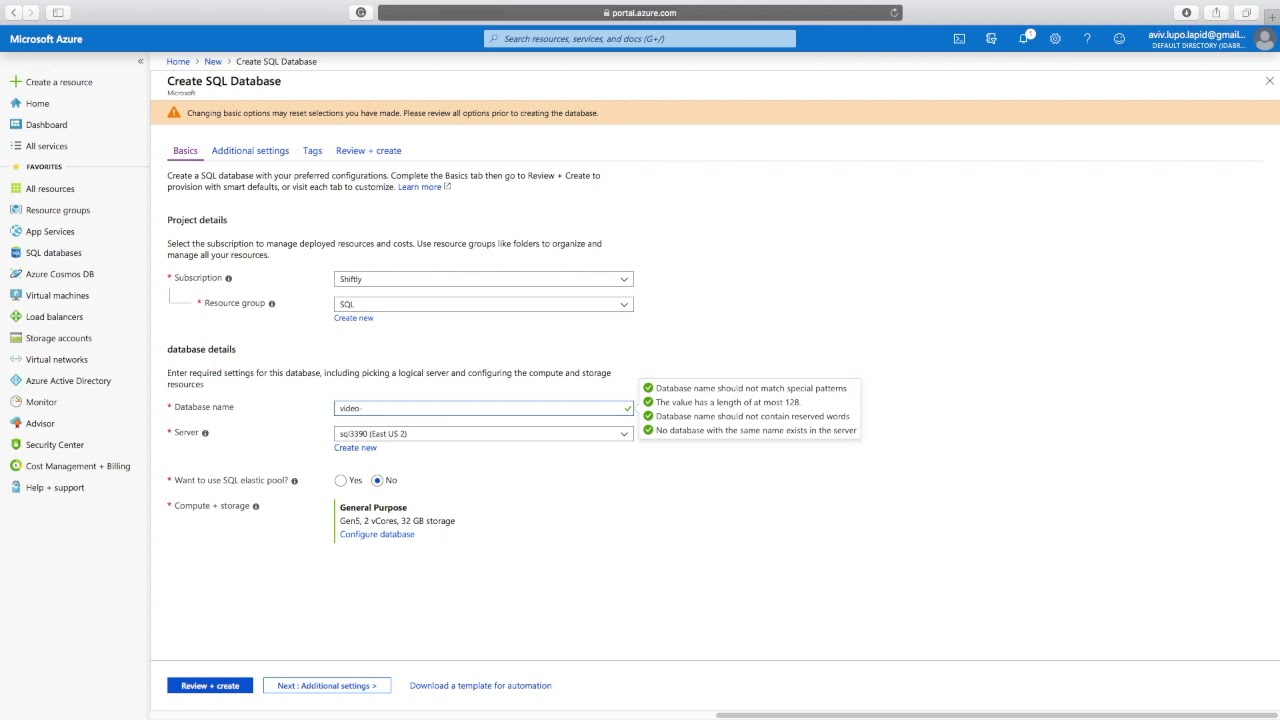Open Dashboard in the left sidebar
The width and height of the screenshot is (1280, 720).
(x=46, y=125)
